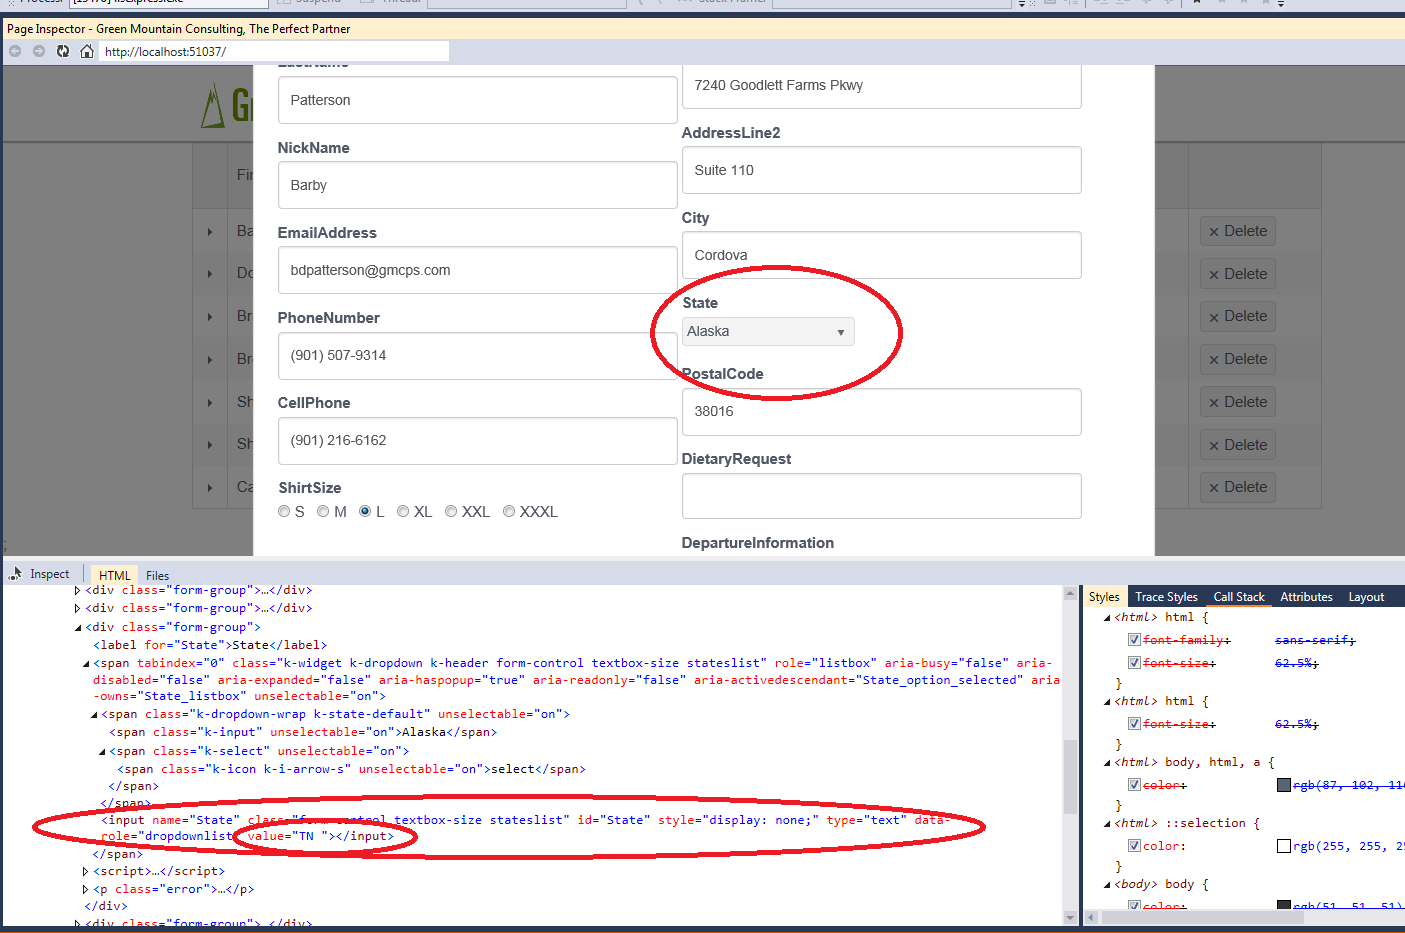1405x933 pixels.
Task: Open the Trace Styles tab
Action: tap(1166, 597)
